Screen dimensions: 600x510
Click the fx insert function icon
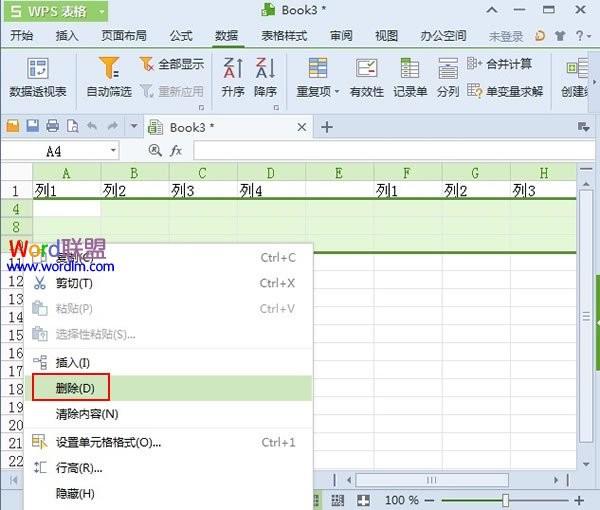pos(176,150)
